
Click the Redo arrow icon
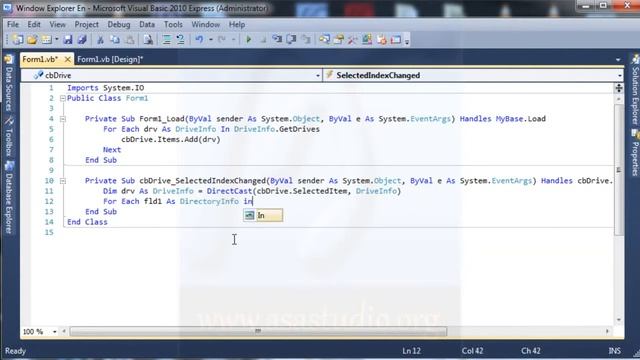(222, 40)
